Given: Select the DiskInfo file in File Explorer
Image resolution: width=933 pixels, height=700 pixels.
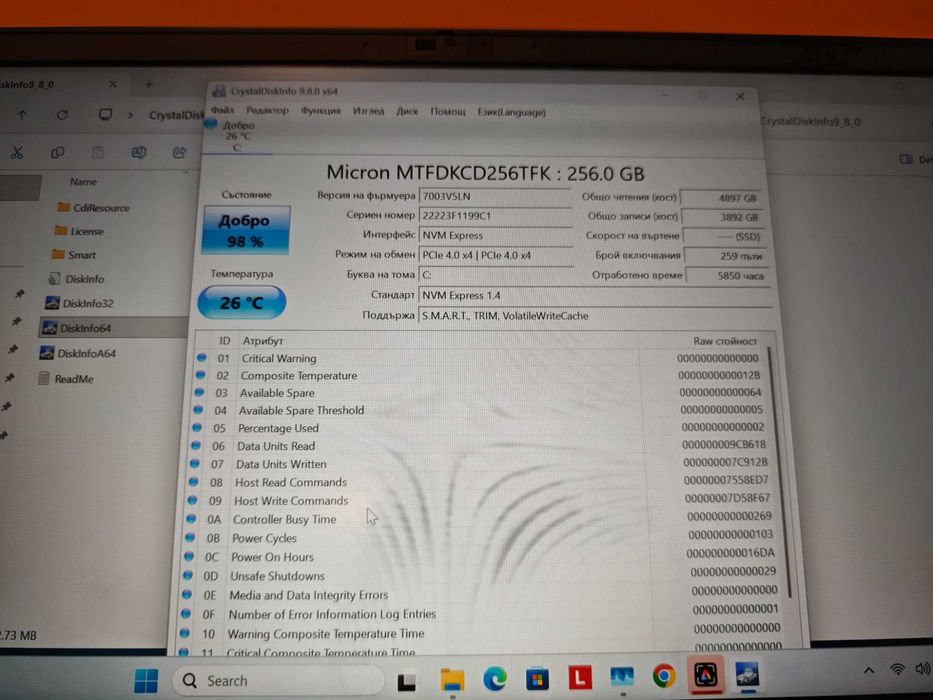Looking at the screenshot, I should [x=76, y=279].
